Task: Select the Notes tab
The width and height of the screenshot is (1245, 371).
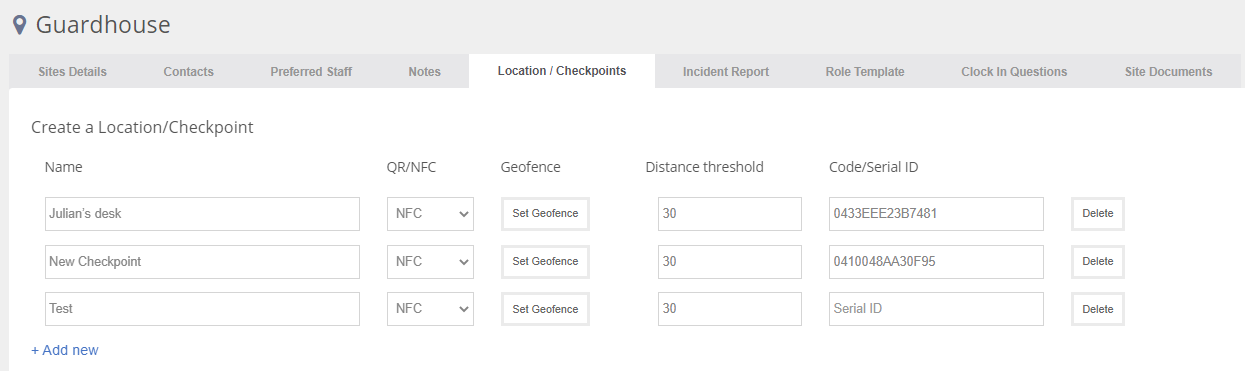Action: [425, 72]
